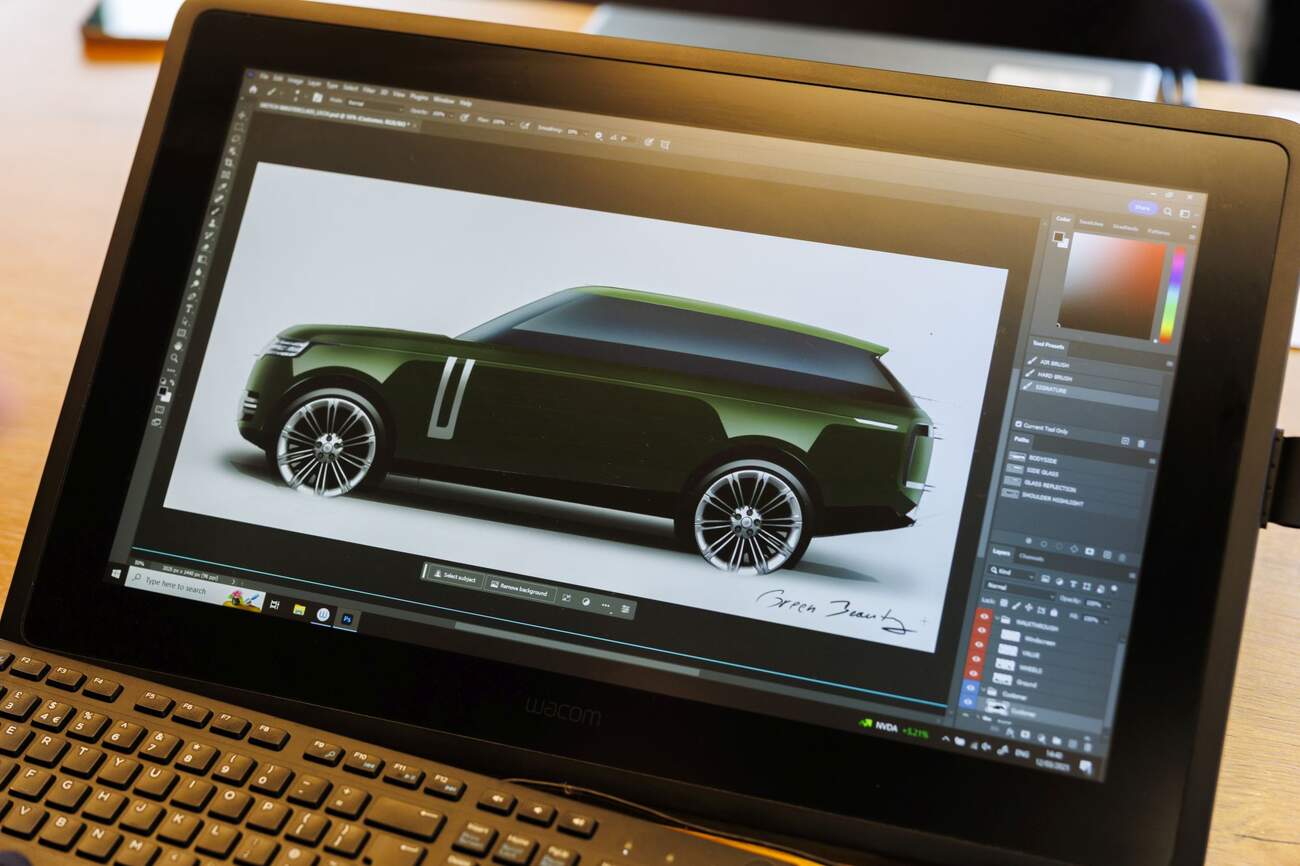Delete current path with the trash icon
The width and height of the screenshot is (1300, 866).
click(x=1140, y=444)
